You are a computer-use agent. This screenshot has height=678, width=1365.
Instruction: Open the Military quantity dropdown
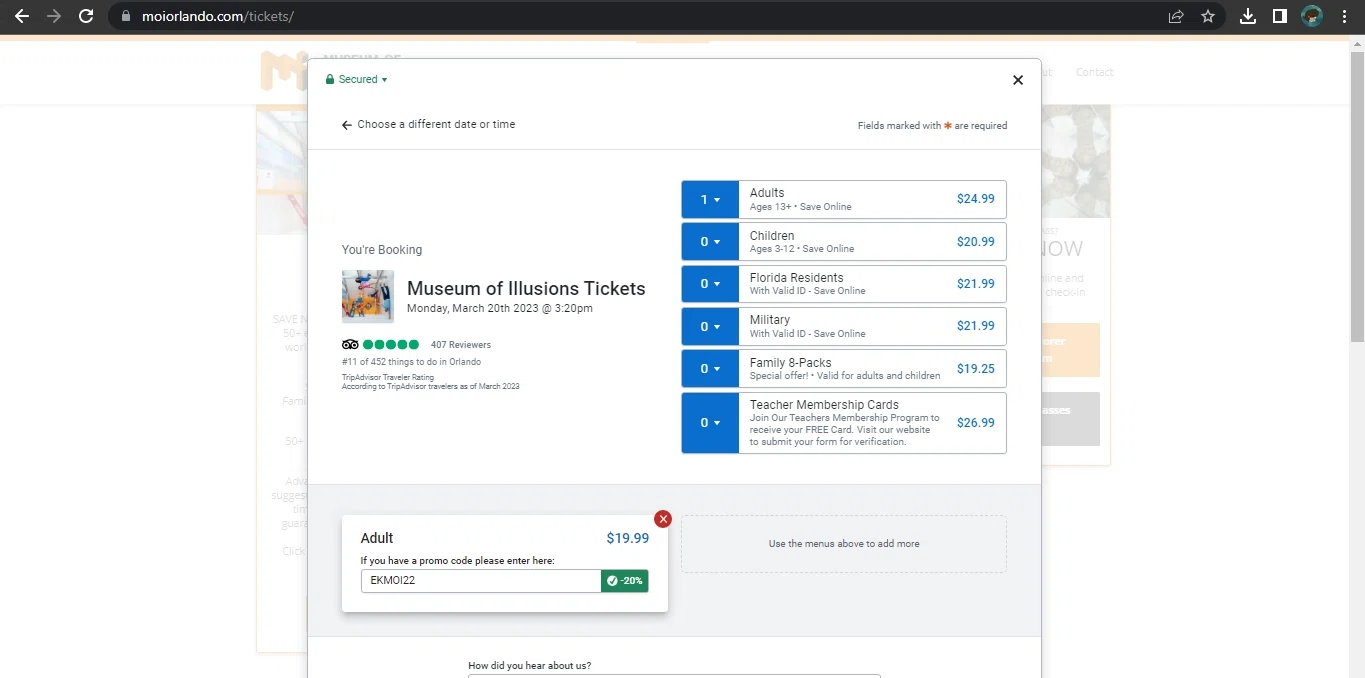click(710, 326)
